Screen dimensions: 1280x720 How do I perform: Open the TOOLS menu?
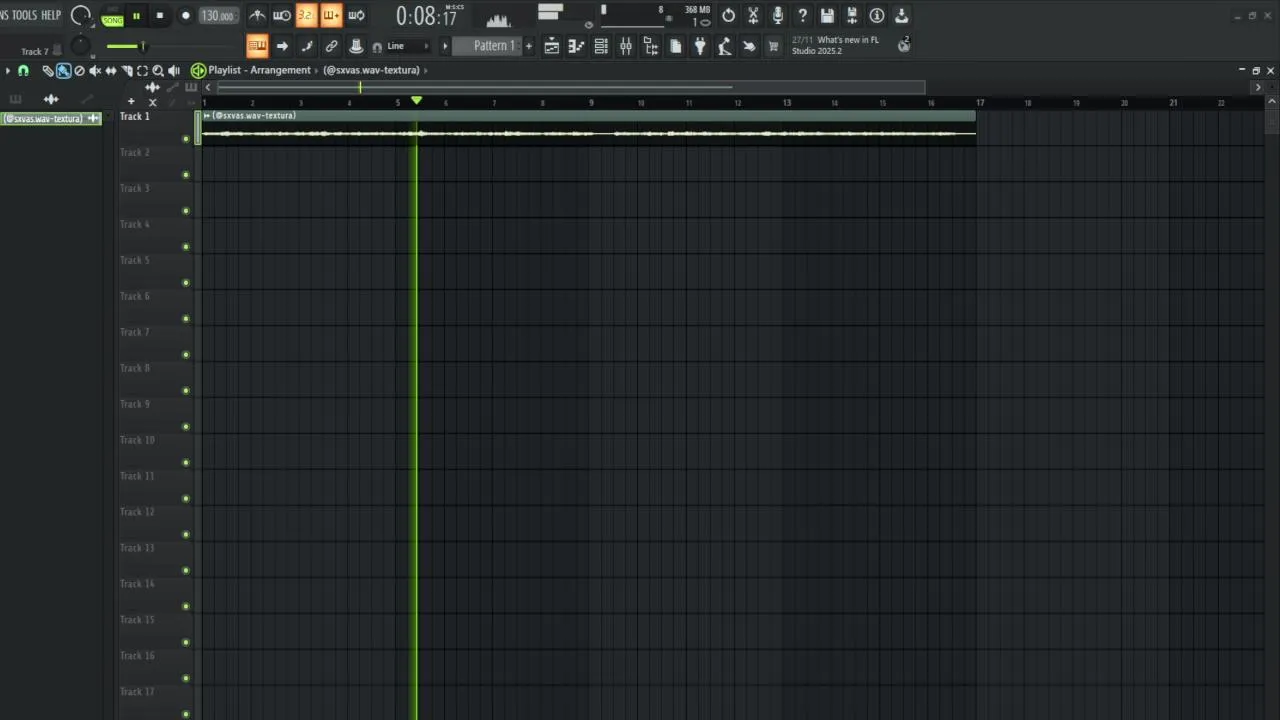[24, 15]
